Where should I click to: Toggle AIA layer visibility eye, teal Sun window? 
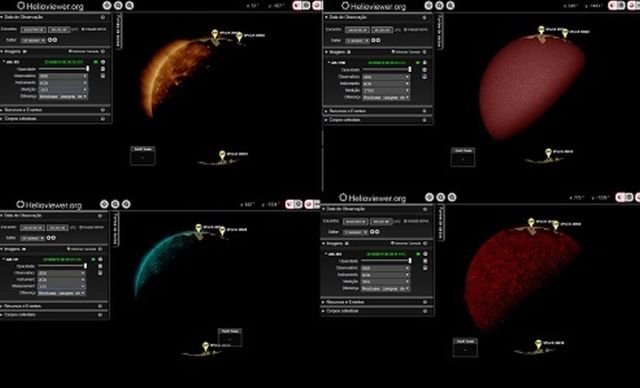click(x=93, y=259)
